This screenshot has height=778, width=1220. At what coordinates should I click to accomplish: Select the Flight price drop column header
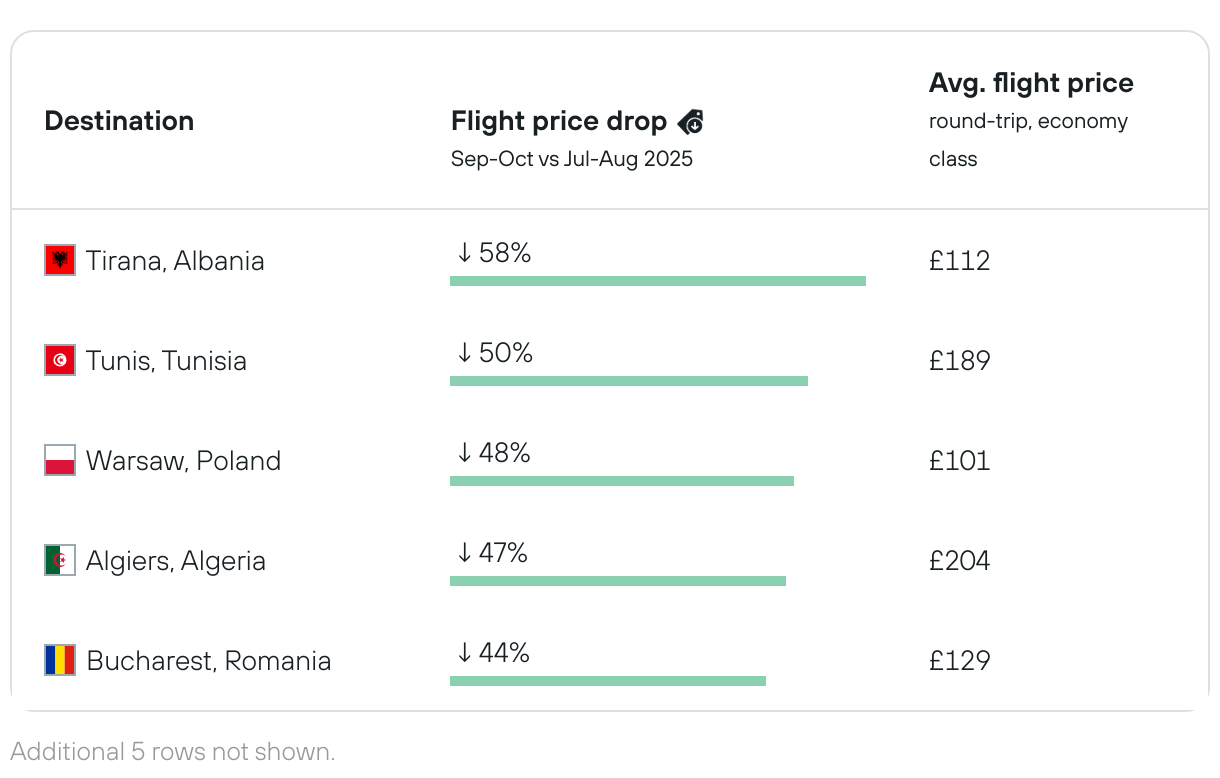pyautogui.click(x=558, y=121)
